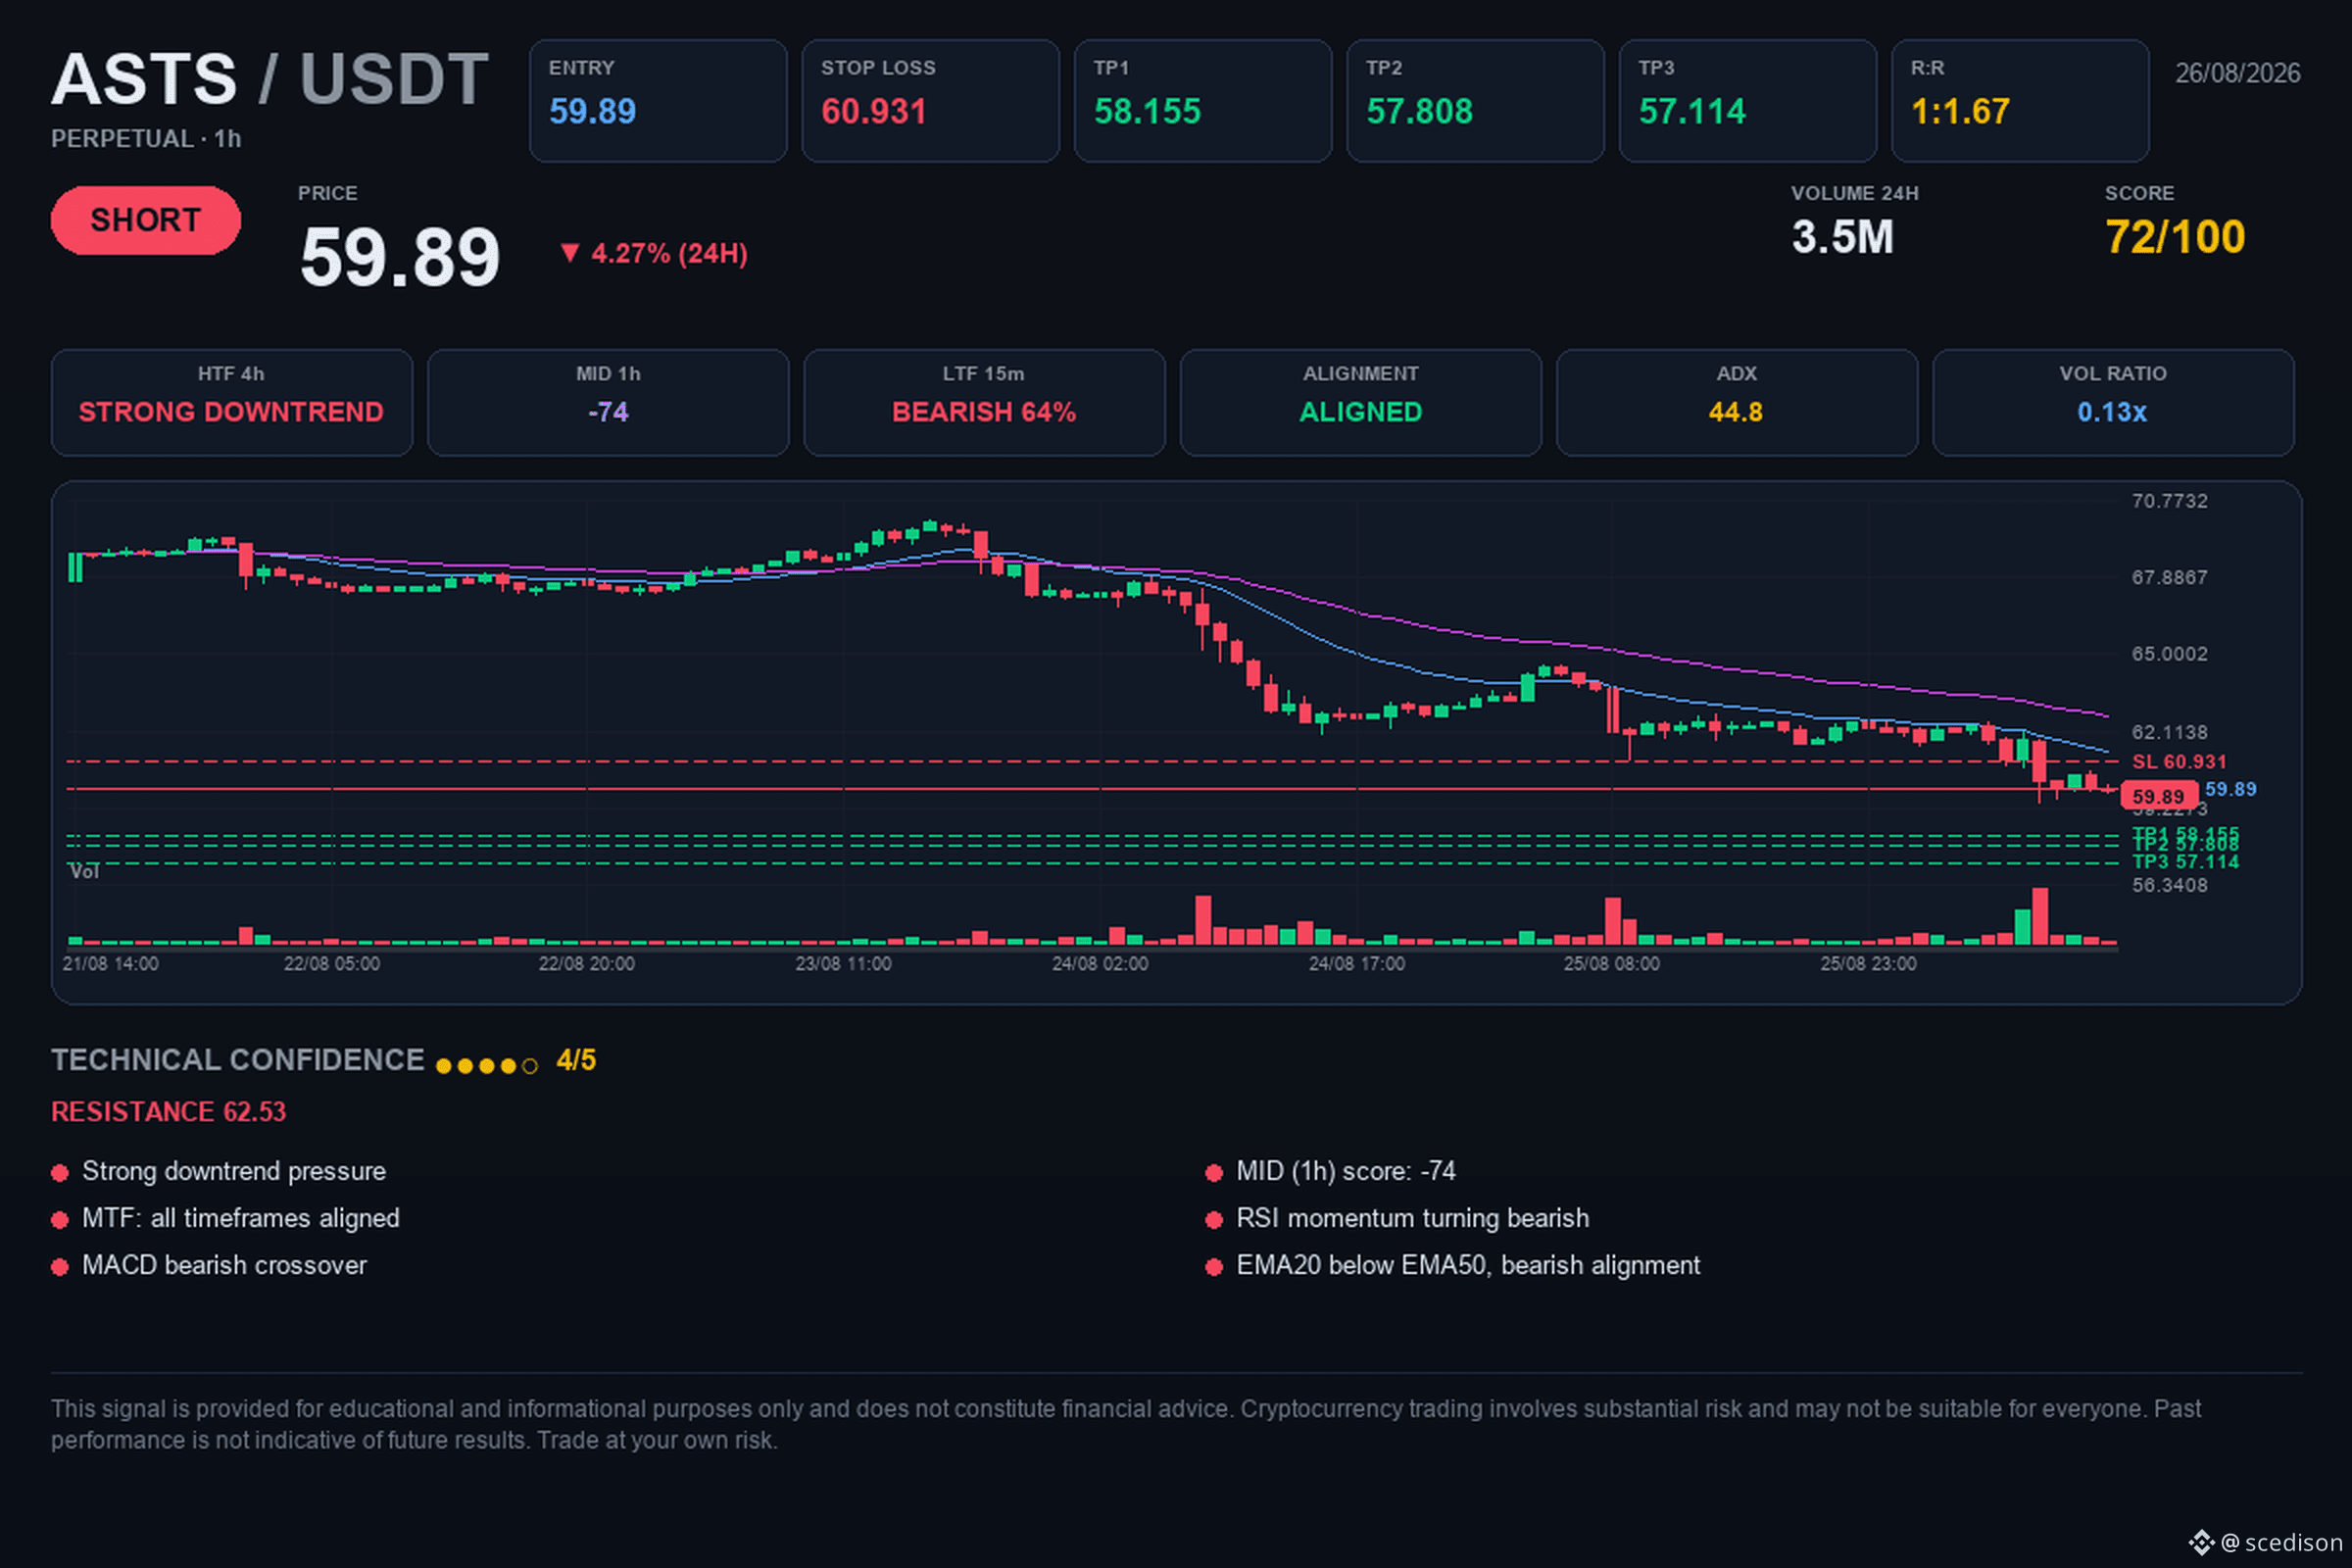Click the 67.8867 price axis label
This screenshot has width=2352, height=1568.
pyautogui.click(x=2169, y=577)
